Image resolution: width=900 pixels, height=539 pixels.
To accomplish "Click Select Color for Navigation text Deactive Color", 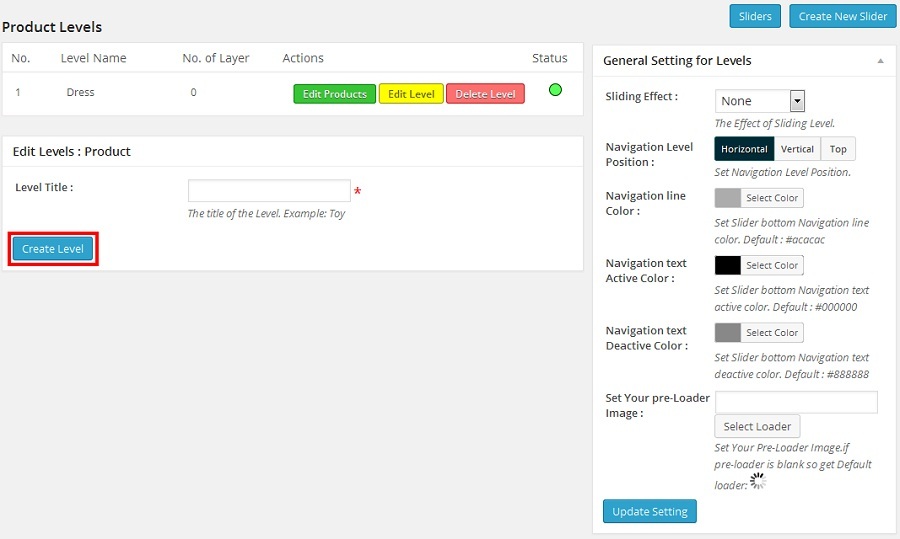I will click(x=772, y=333).
